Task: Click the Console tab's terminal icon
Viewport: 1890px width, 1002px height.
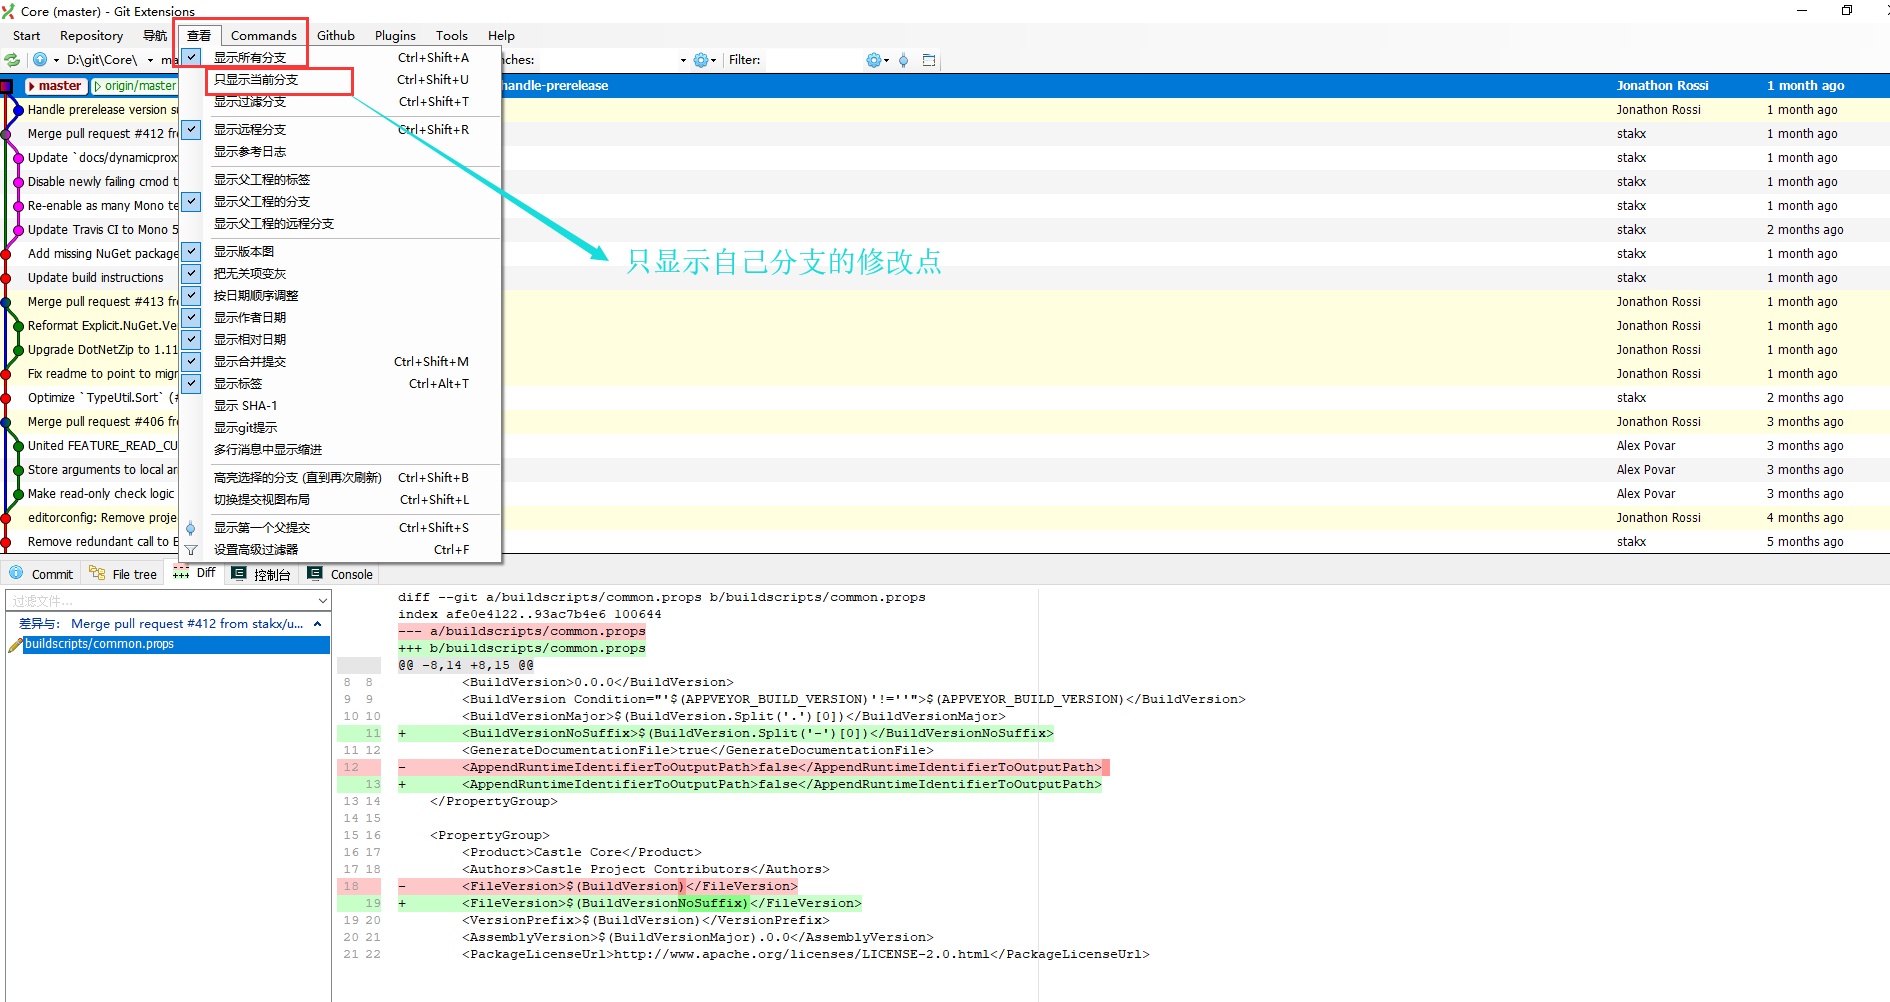Action: click(315, 573)
